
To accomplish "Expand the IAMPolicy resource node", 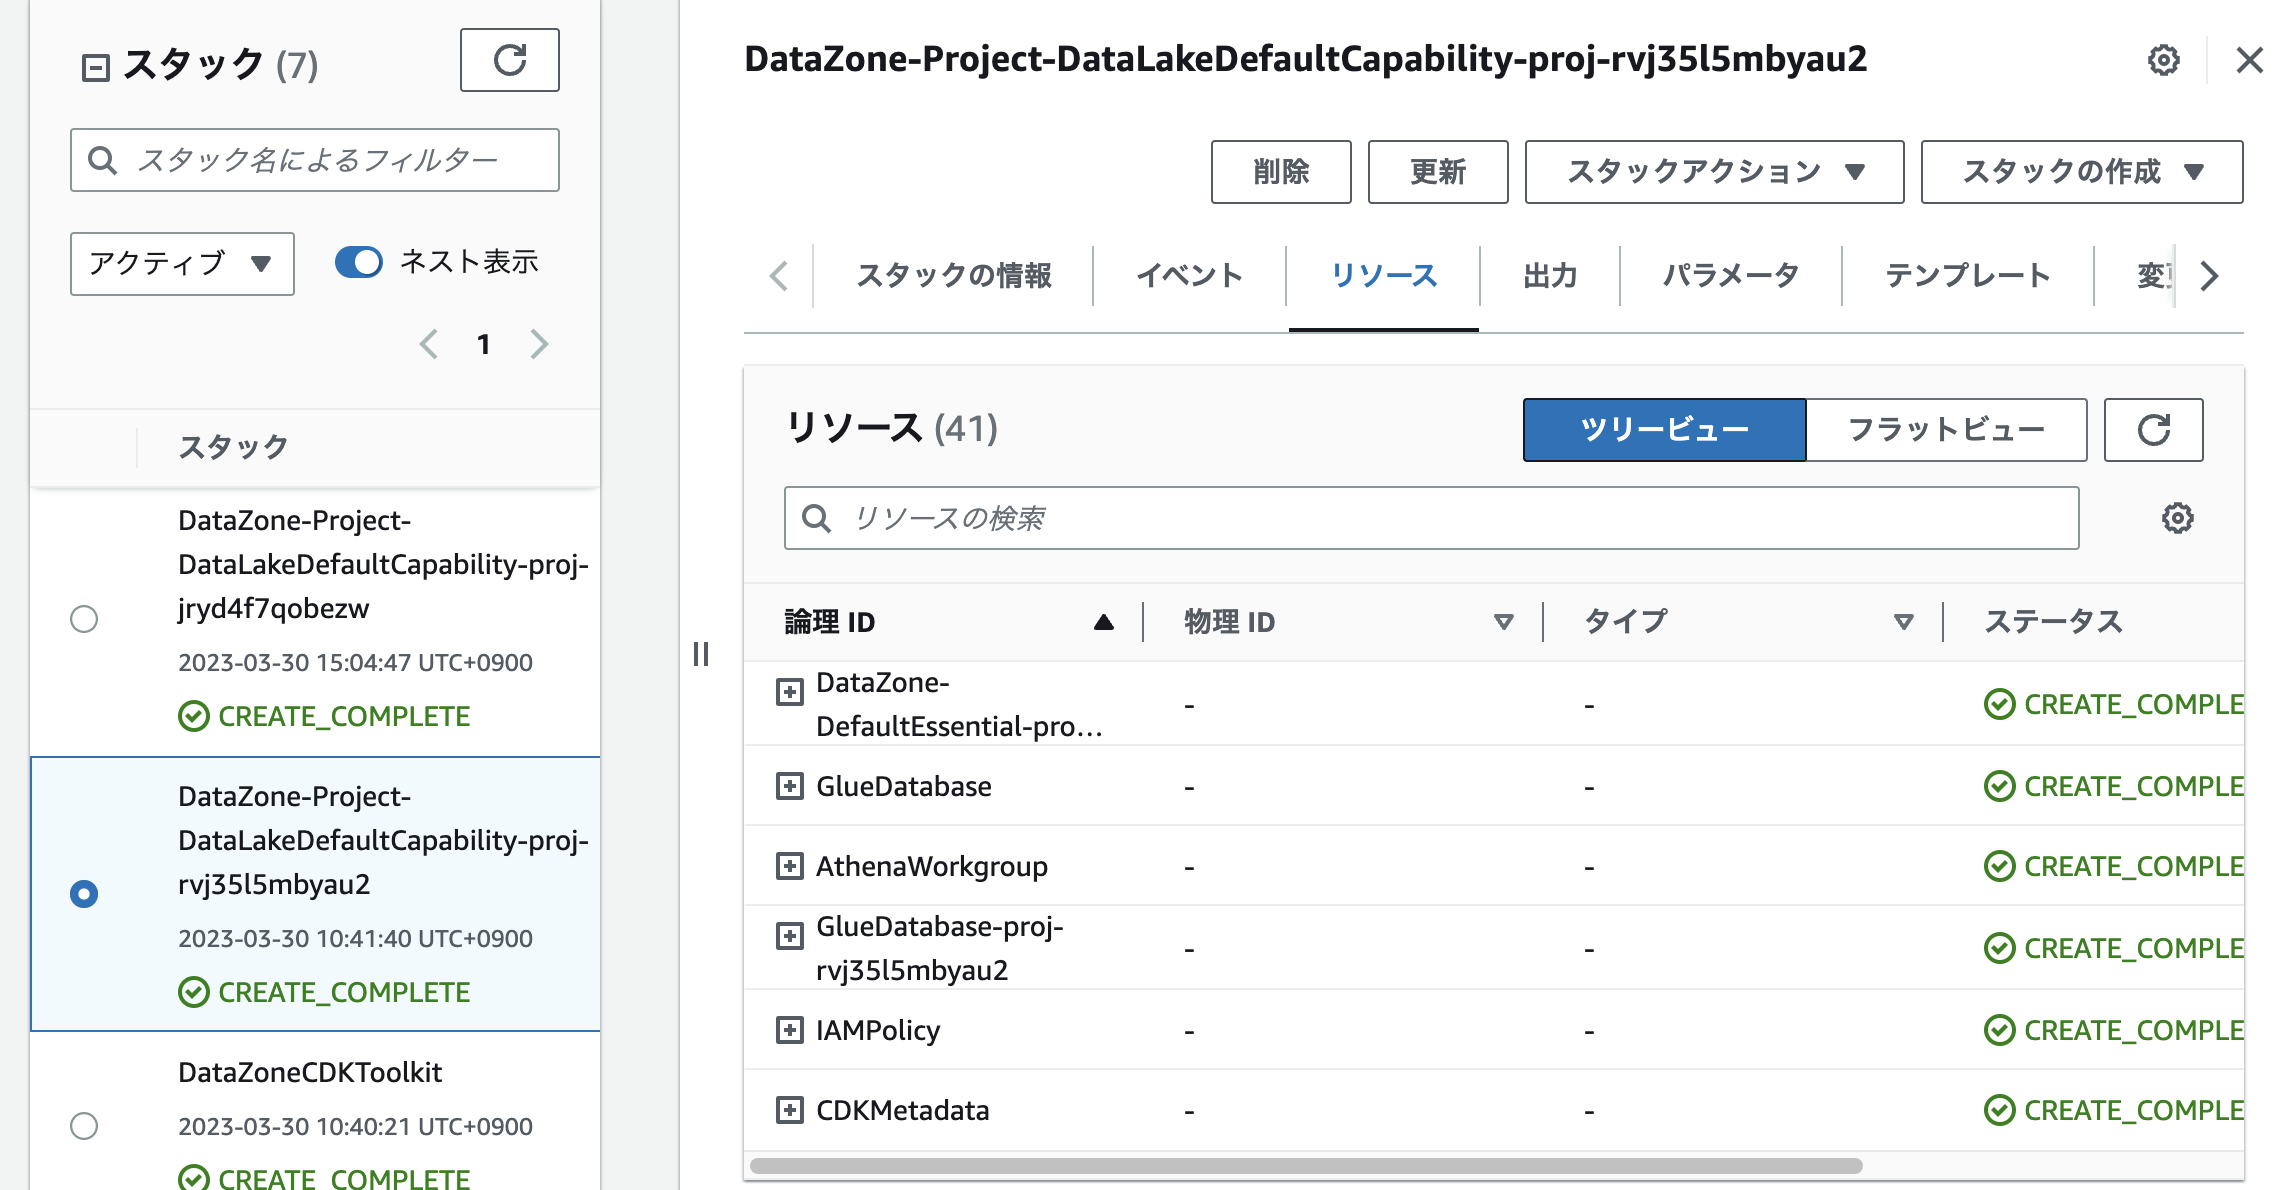I will pyautogui.click(x=790, y=1030).
